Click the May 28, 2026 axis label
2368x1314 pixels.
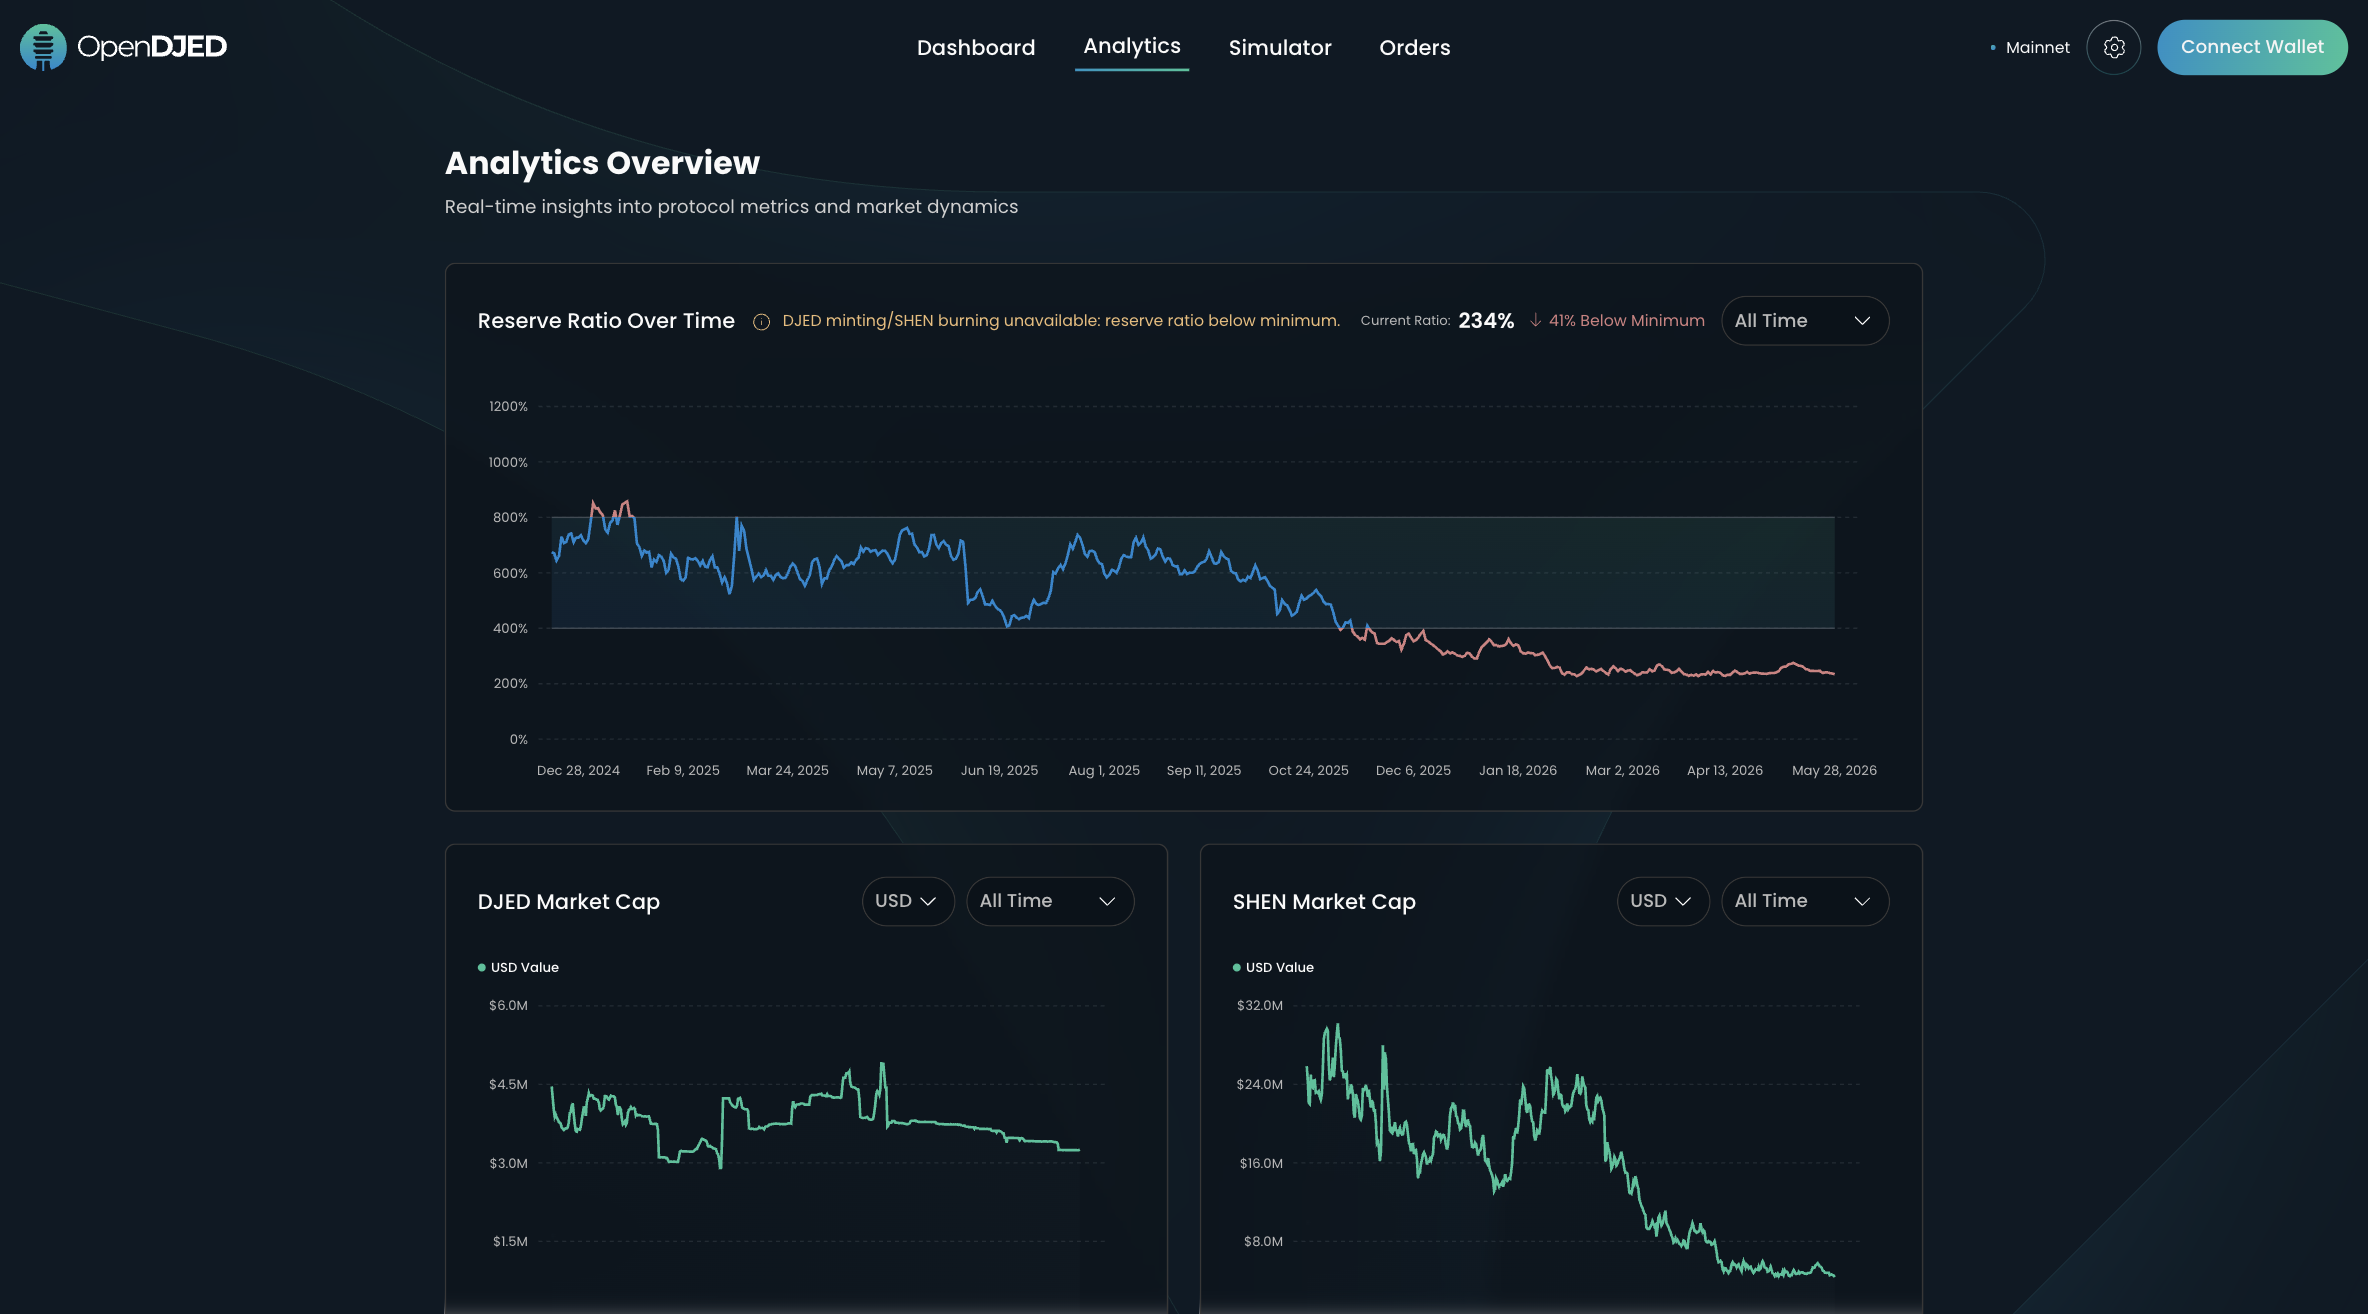tap(1834, 770)
